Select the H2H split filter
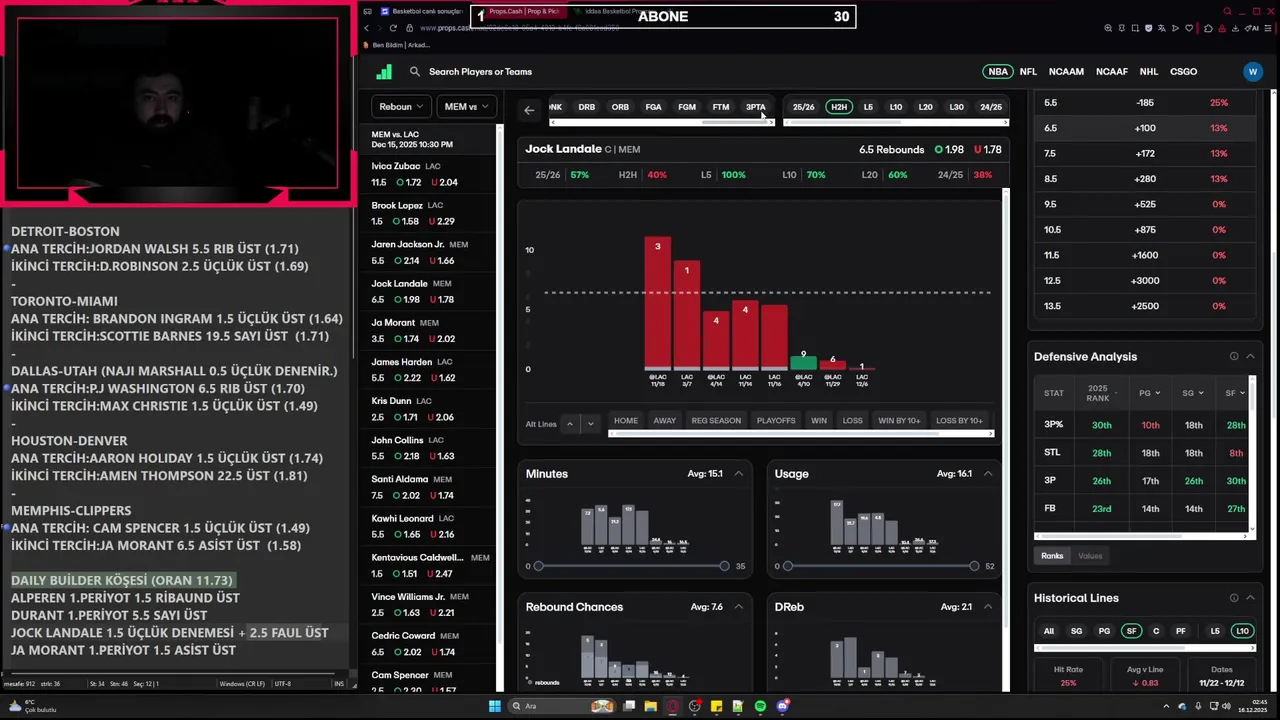 [x=839, y=107]
